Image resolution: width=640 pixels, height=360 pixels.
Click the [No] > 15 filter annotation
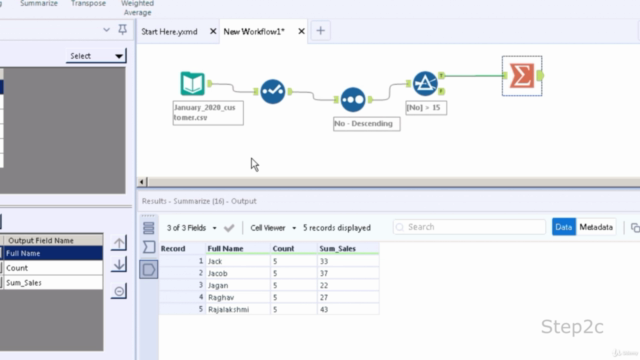point(426,108)
